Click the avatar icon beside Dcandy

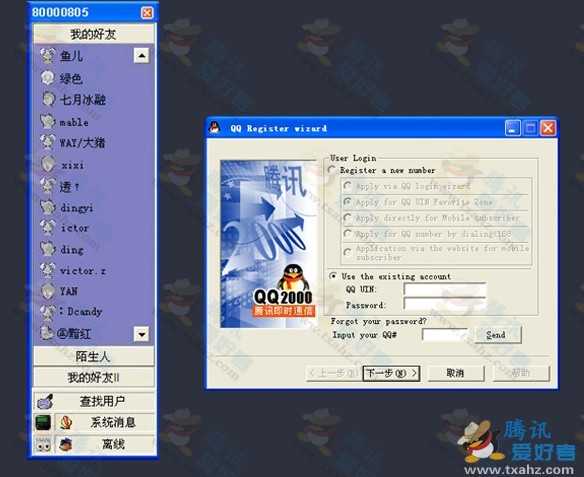point(48,312)
